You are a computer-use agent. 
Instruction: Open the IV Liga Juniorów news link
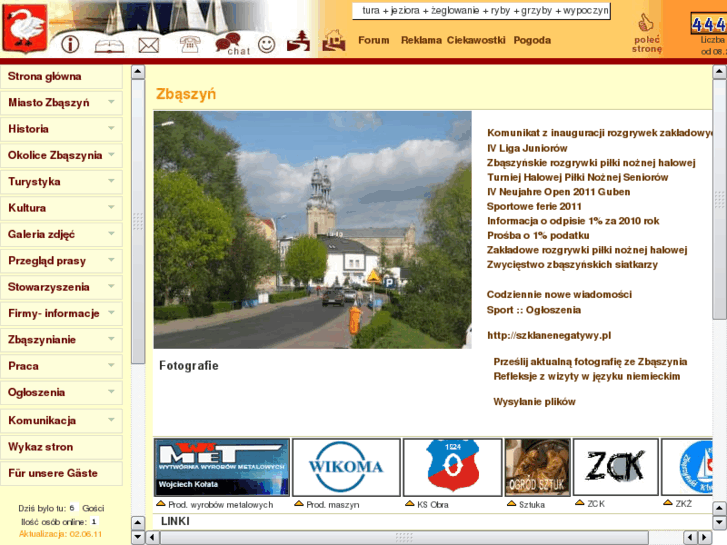pos(527,148)
